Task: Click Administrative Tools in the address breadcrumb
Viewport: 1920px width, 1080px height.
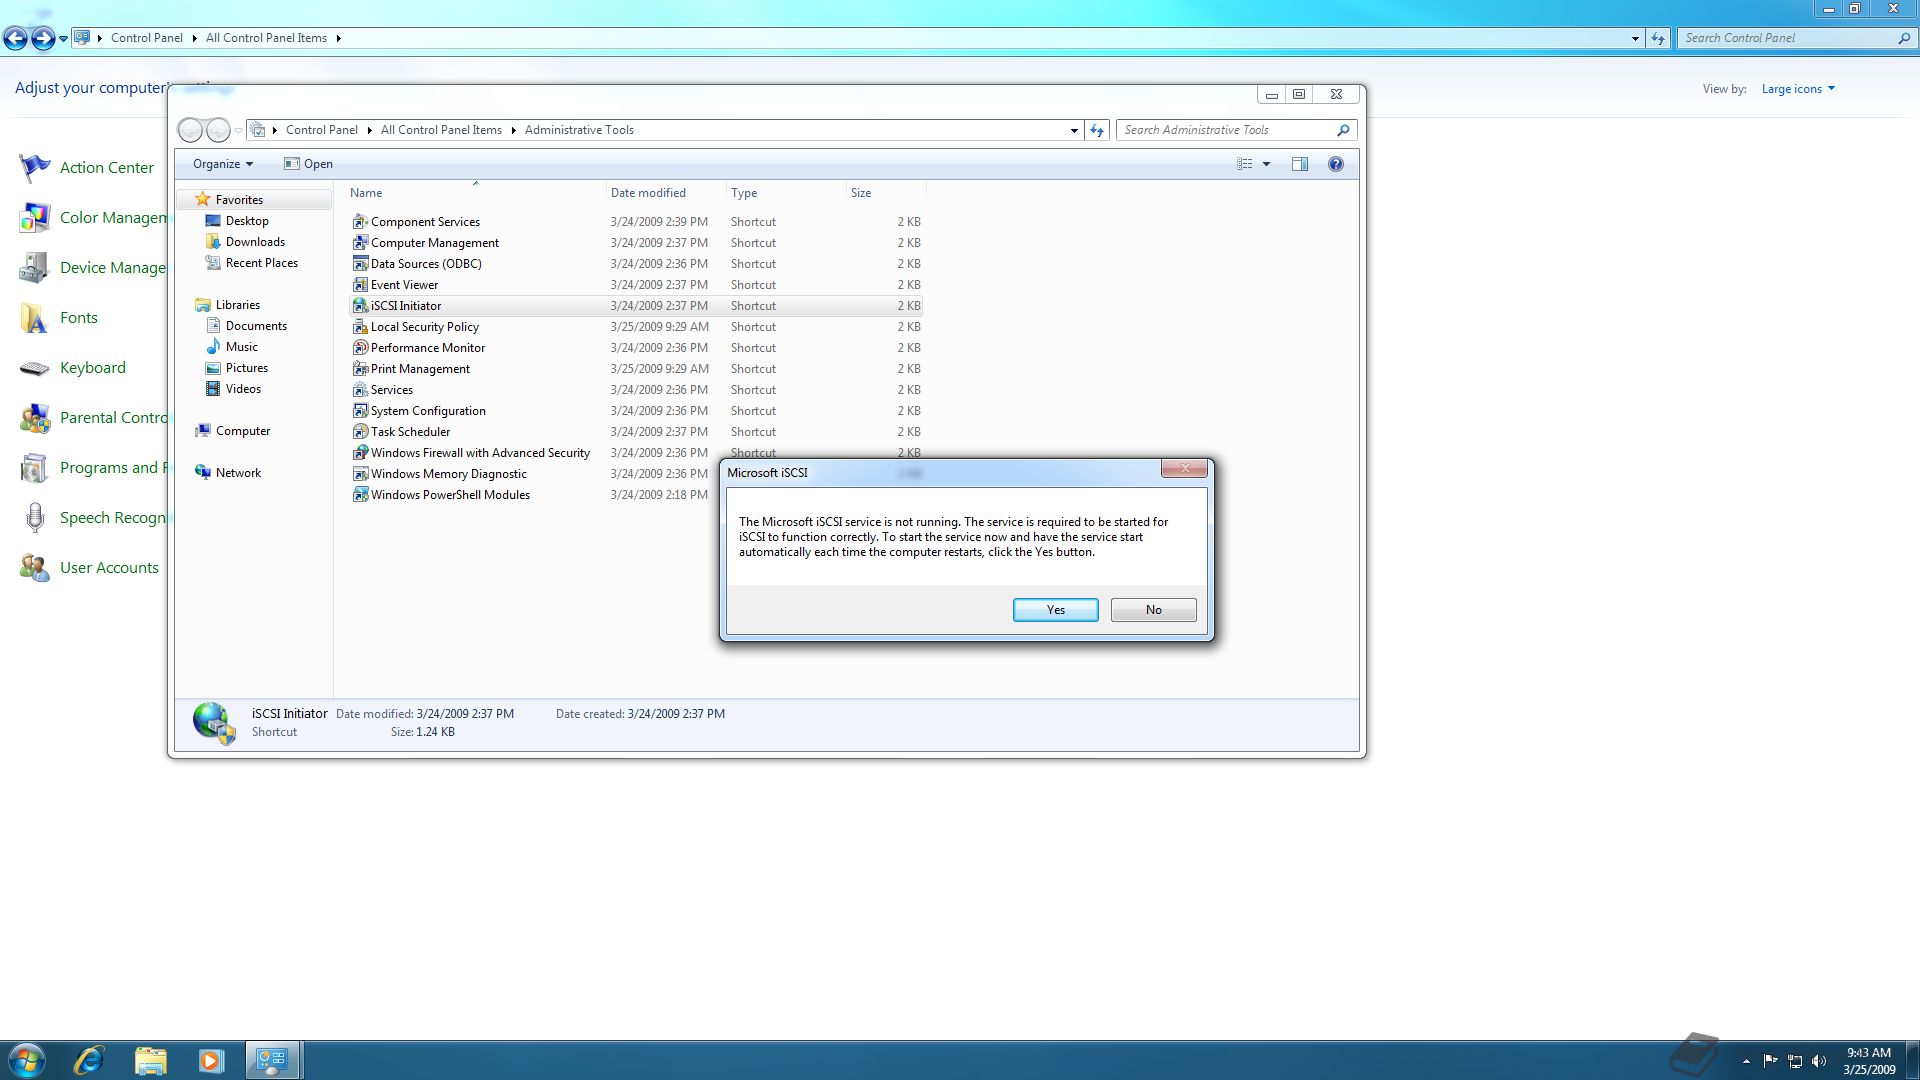Action: point(579,130)
